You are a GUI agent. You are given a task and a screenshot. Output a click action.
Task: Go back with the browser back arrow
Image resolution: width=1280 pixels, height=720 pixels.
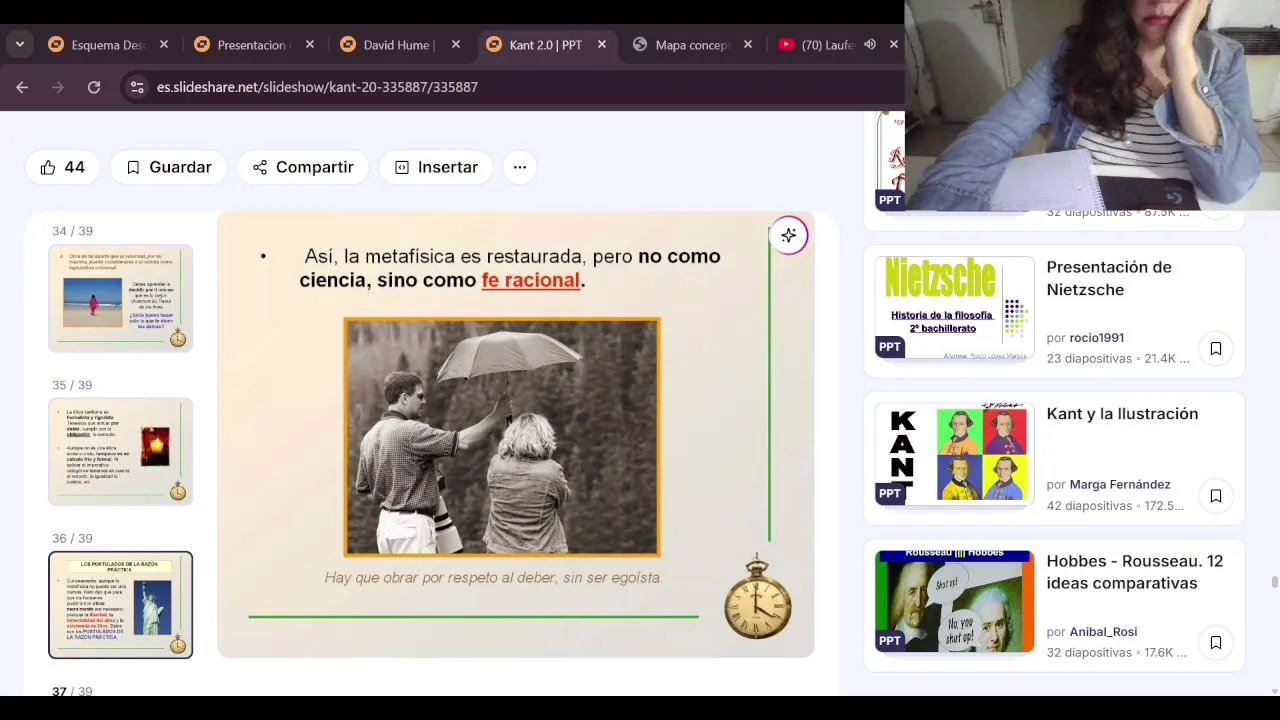tap(22, 87)
